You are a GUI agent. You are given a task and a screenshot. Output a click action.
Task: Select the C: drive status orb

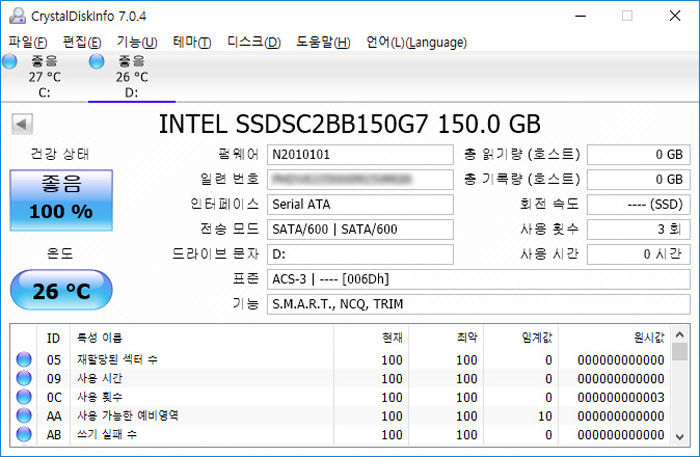pos(9,61)
